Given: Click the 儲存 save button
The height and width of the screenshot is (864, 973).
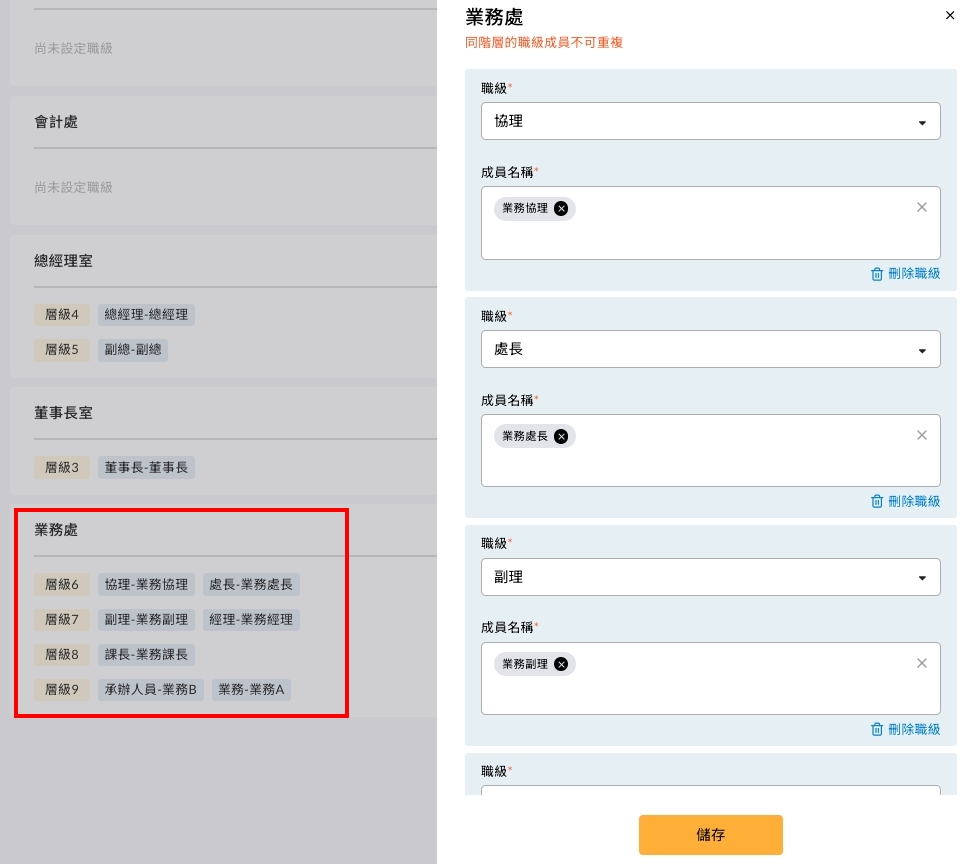Looking at the screenshot, I should coord(711,835).
